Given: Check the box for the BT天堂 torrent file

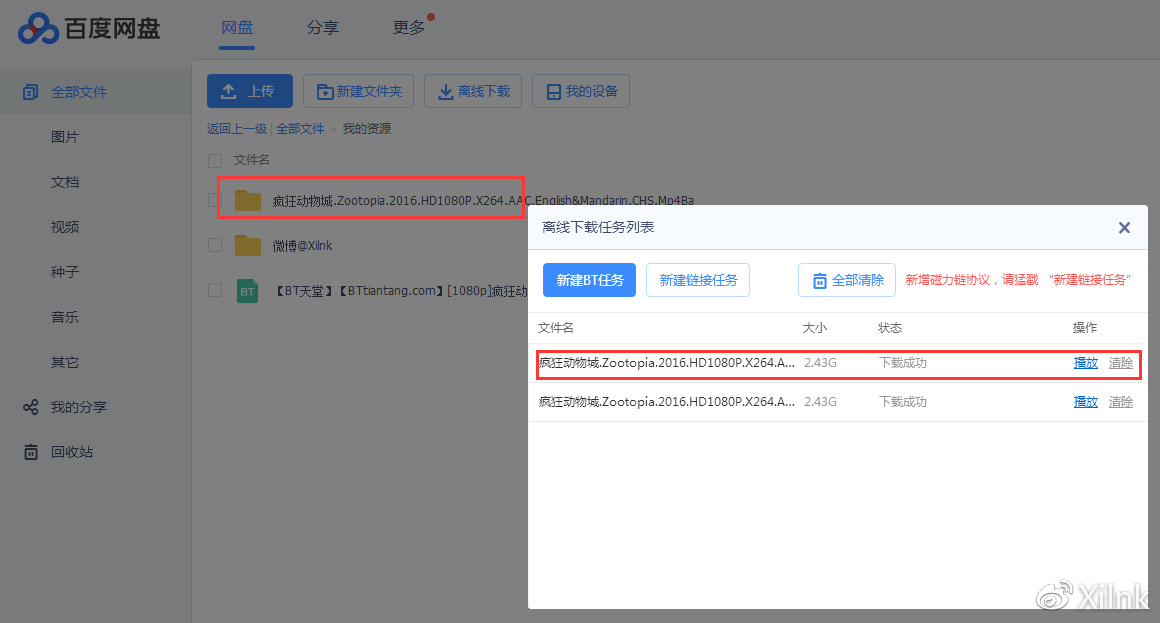Looking at the screenshot, I should [x=215, y=290].
